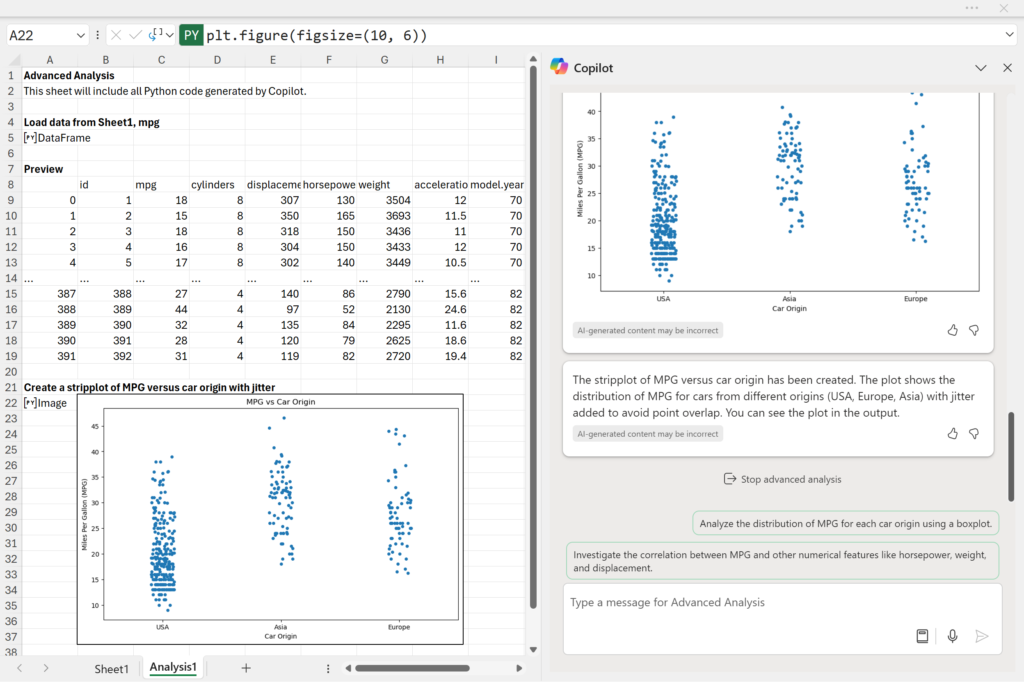Switch to Sheet1 tab
Screen dimensions: 1024x683
[x=111, y=668]
